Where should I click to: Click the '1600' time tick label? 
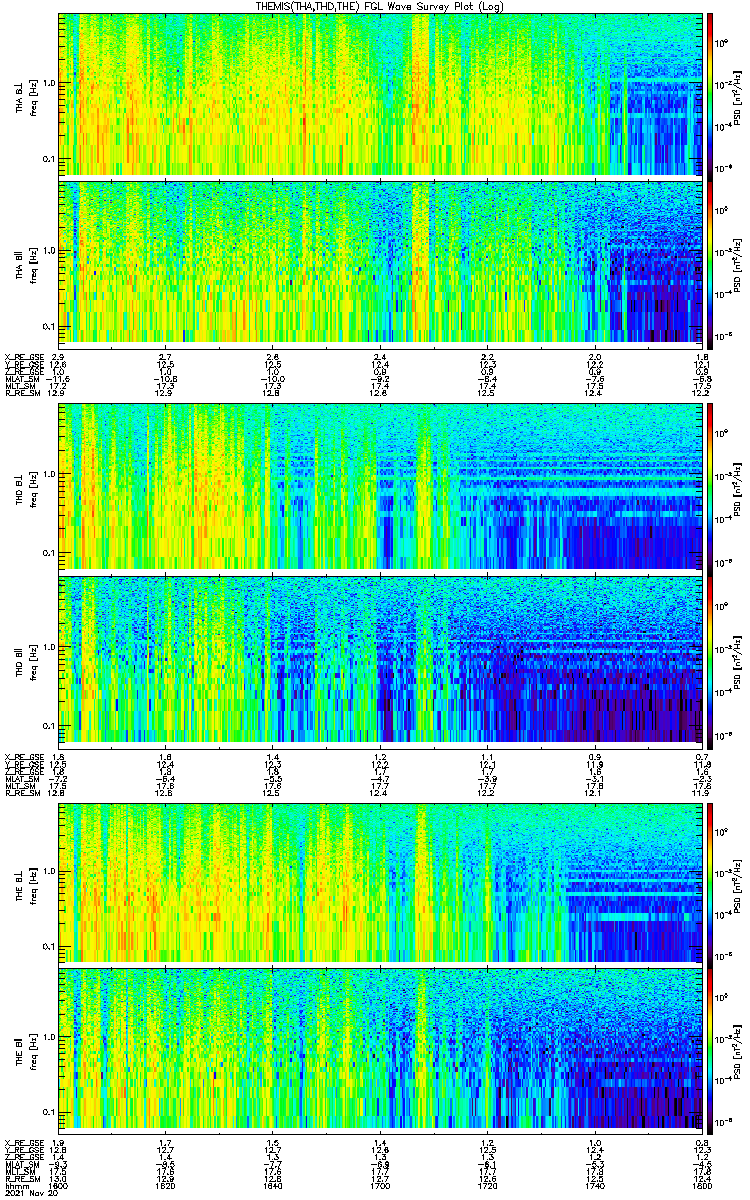coord(59,1185)
